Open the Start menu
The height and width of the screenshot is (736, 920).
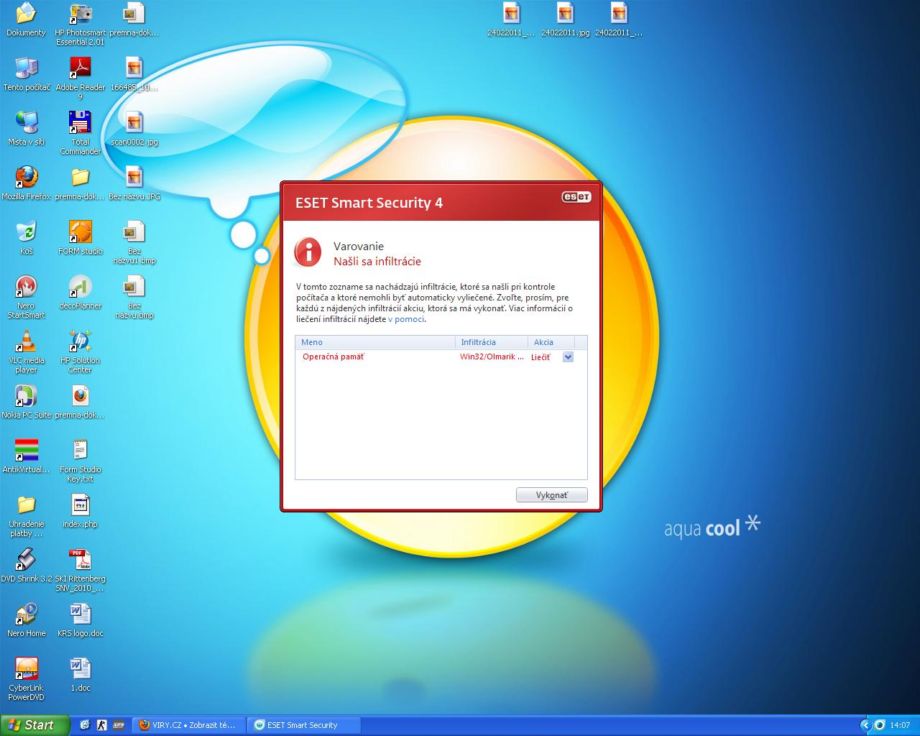coord(35,725)
